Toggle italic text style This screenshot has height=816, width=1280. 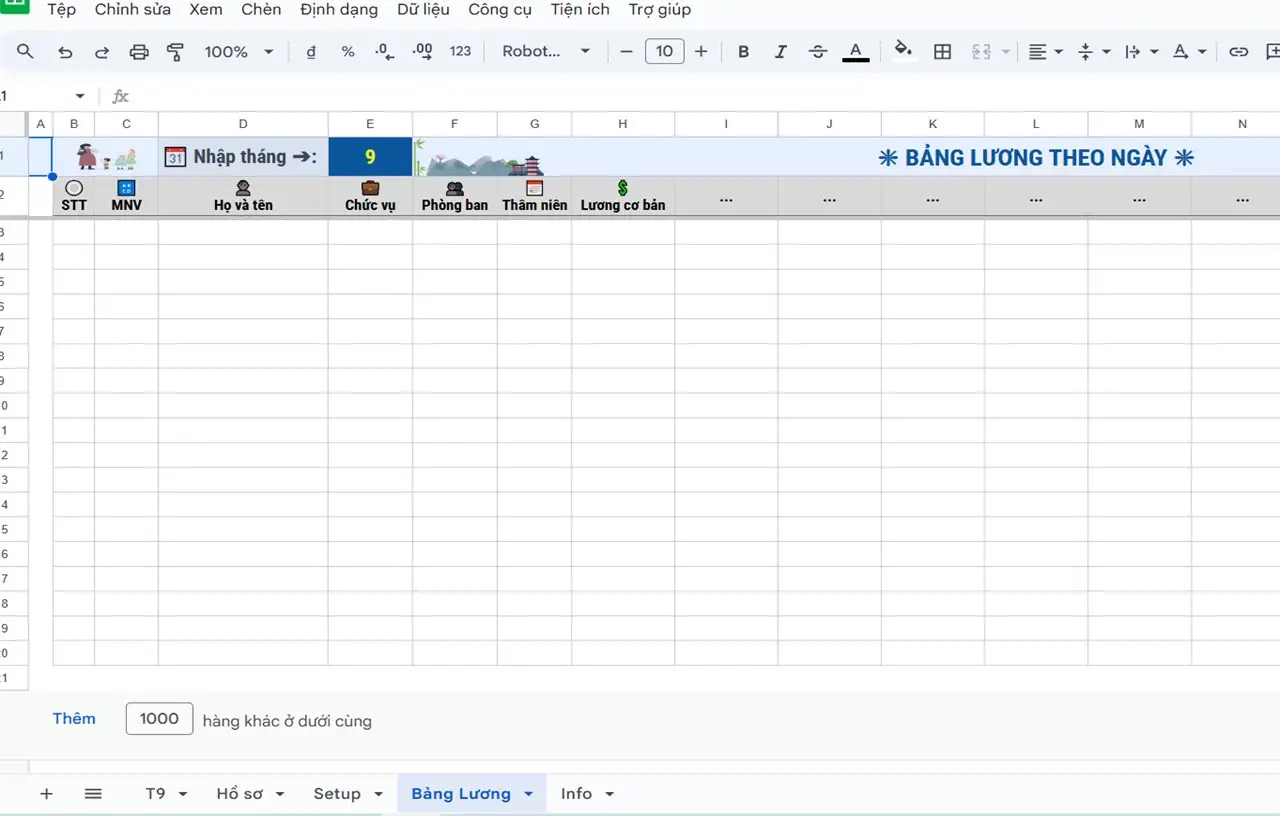pyautogui.click(x=780, y=52)
